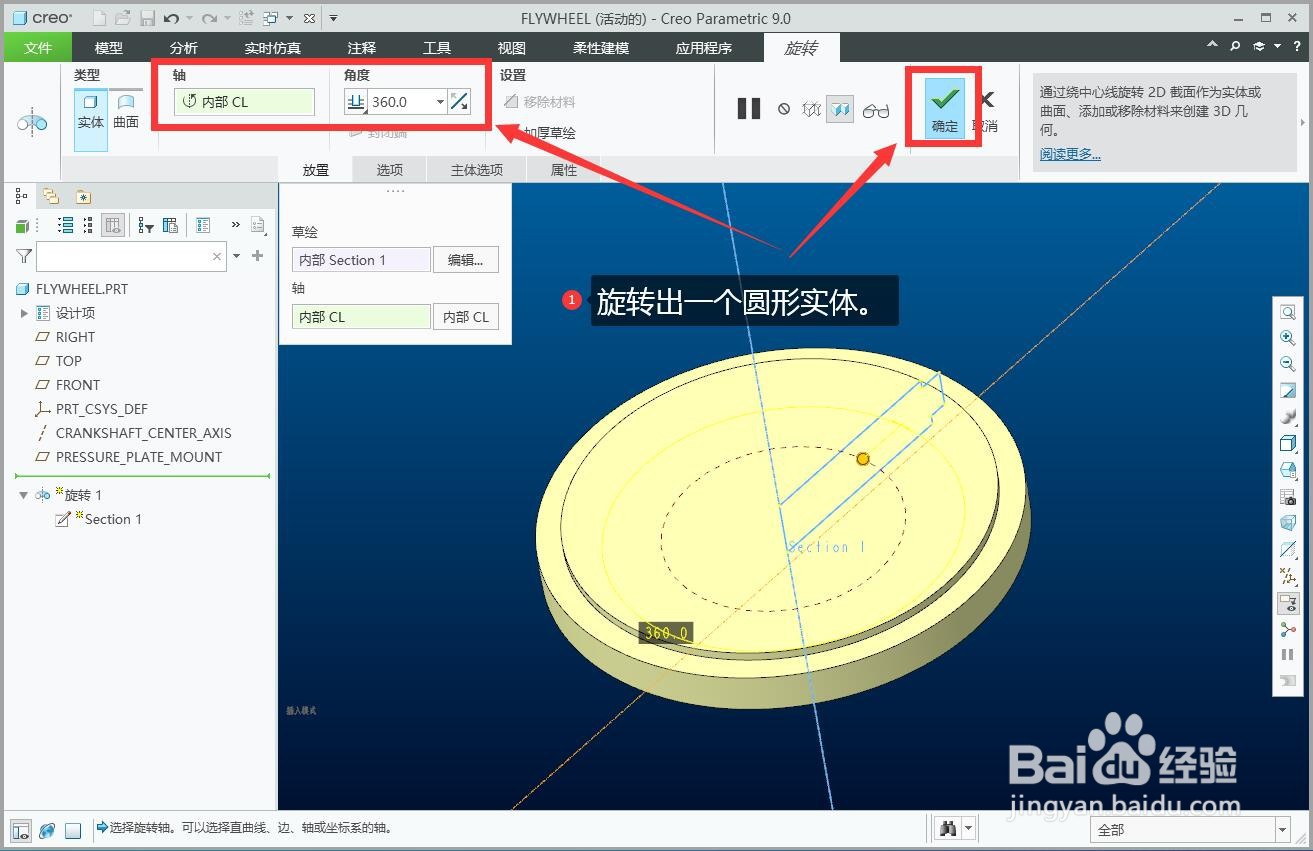Image resolution: width=1313 pixels, height=851 pixels.
Task: Click the Windows switcher icon
Action: [271, 18]
